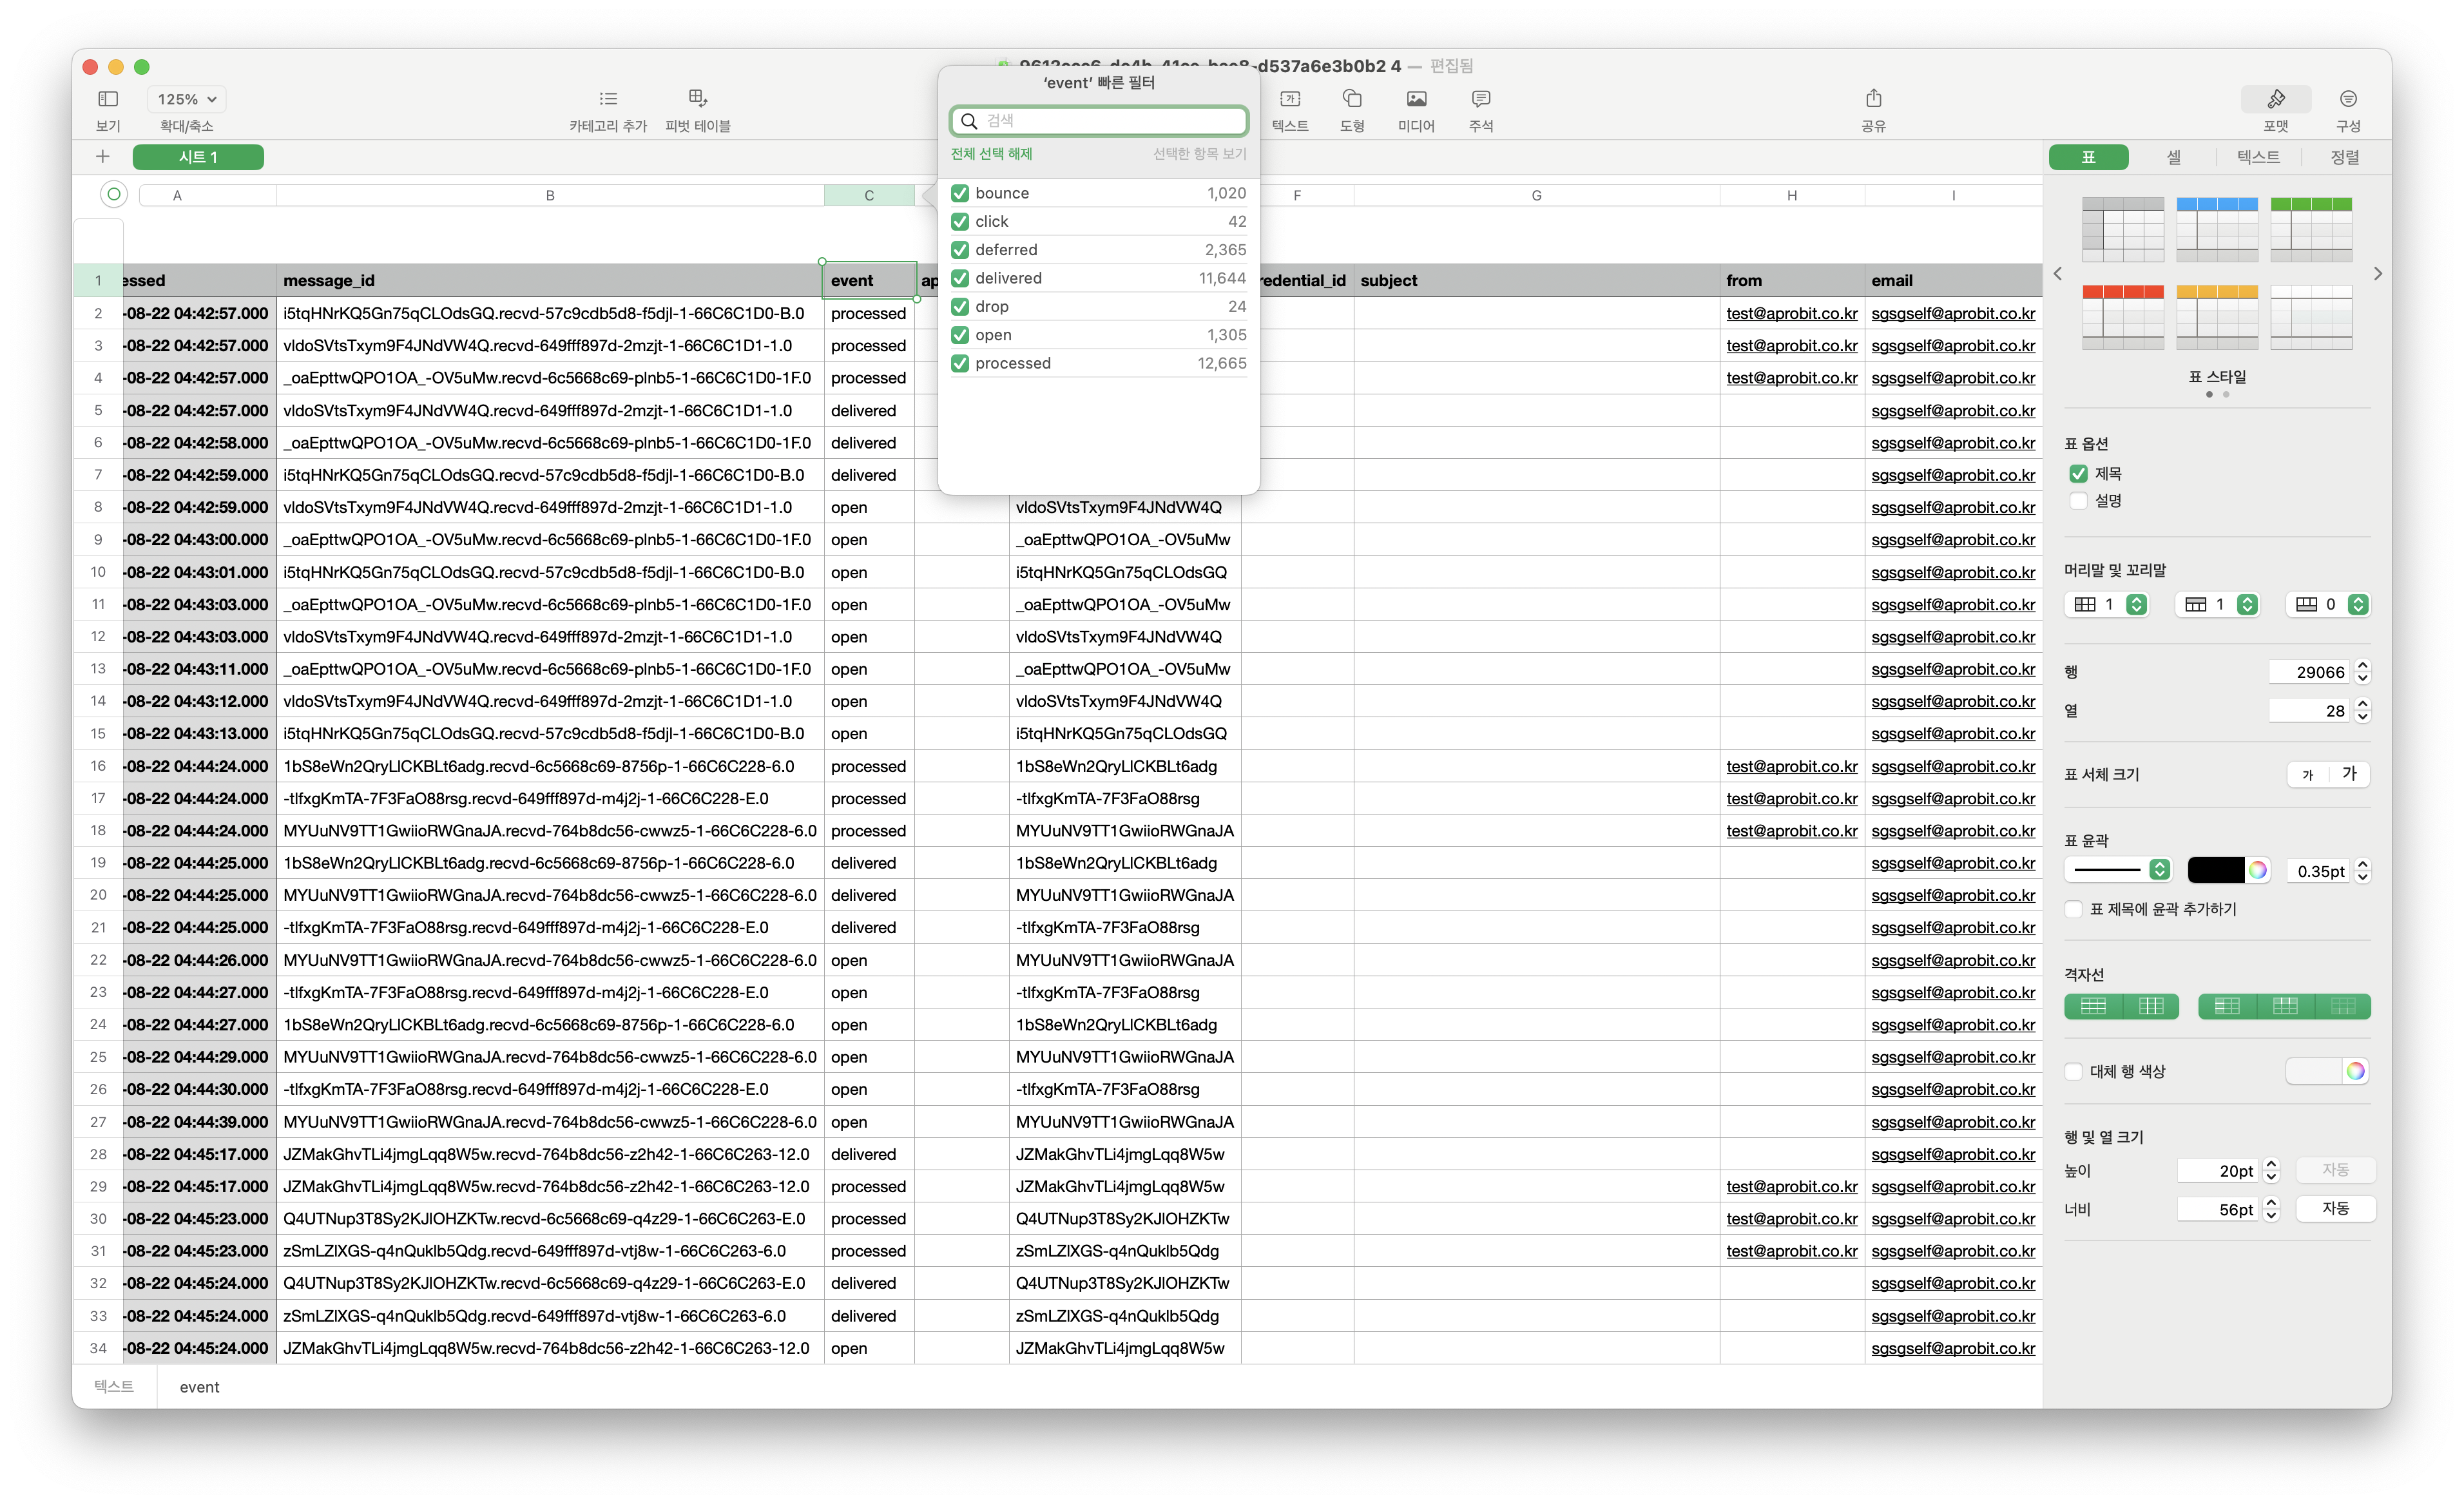Show previous table styles with left chevron
2464x1504 pixels.
[2057, 273]
